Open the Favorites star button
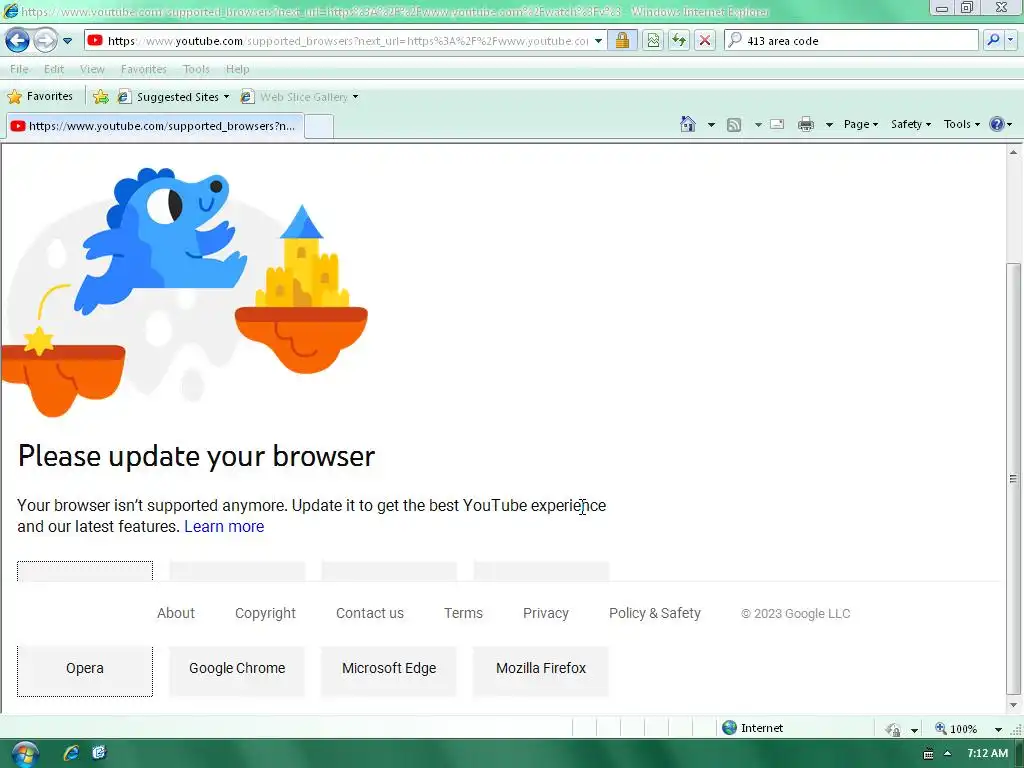The height and width of the screenshot is (768, 1024). coord(40,97)
